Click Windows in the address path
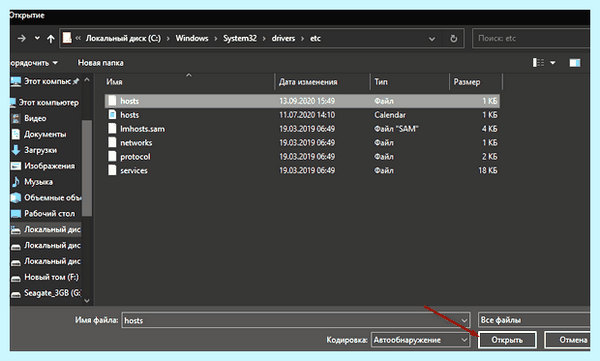 192,38
